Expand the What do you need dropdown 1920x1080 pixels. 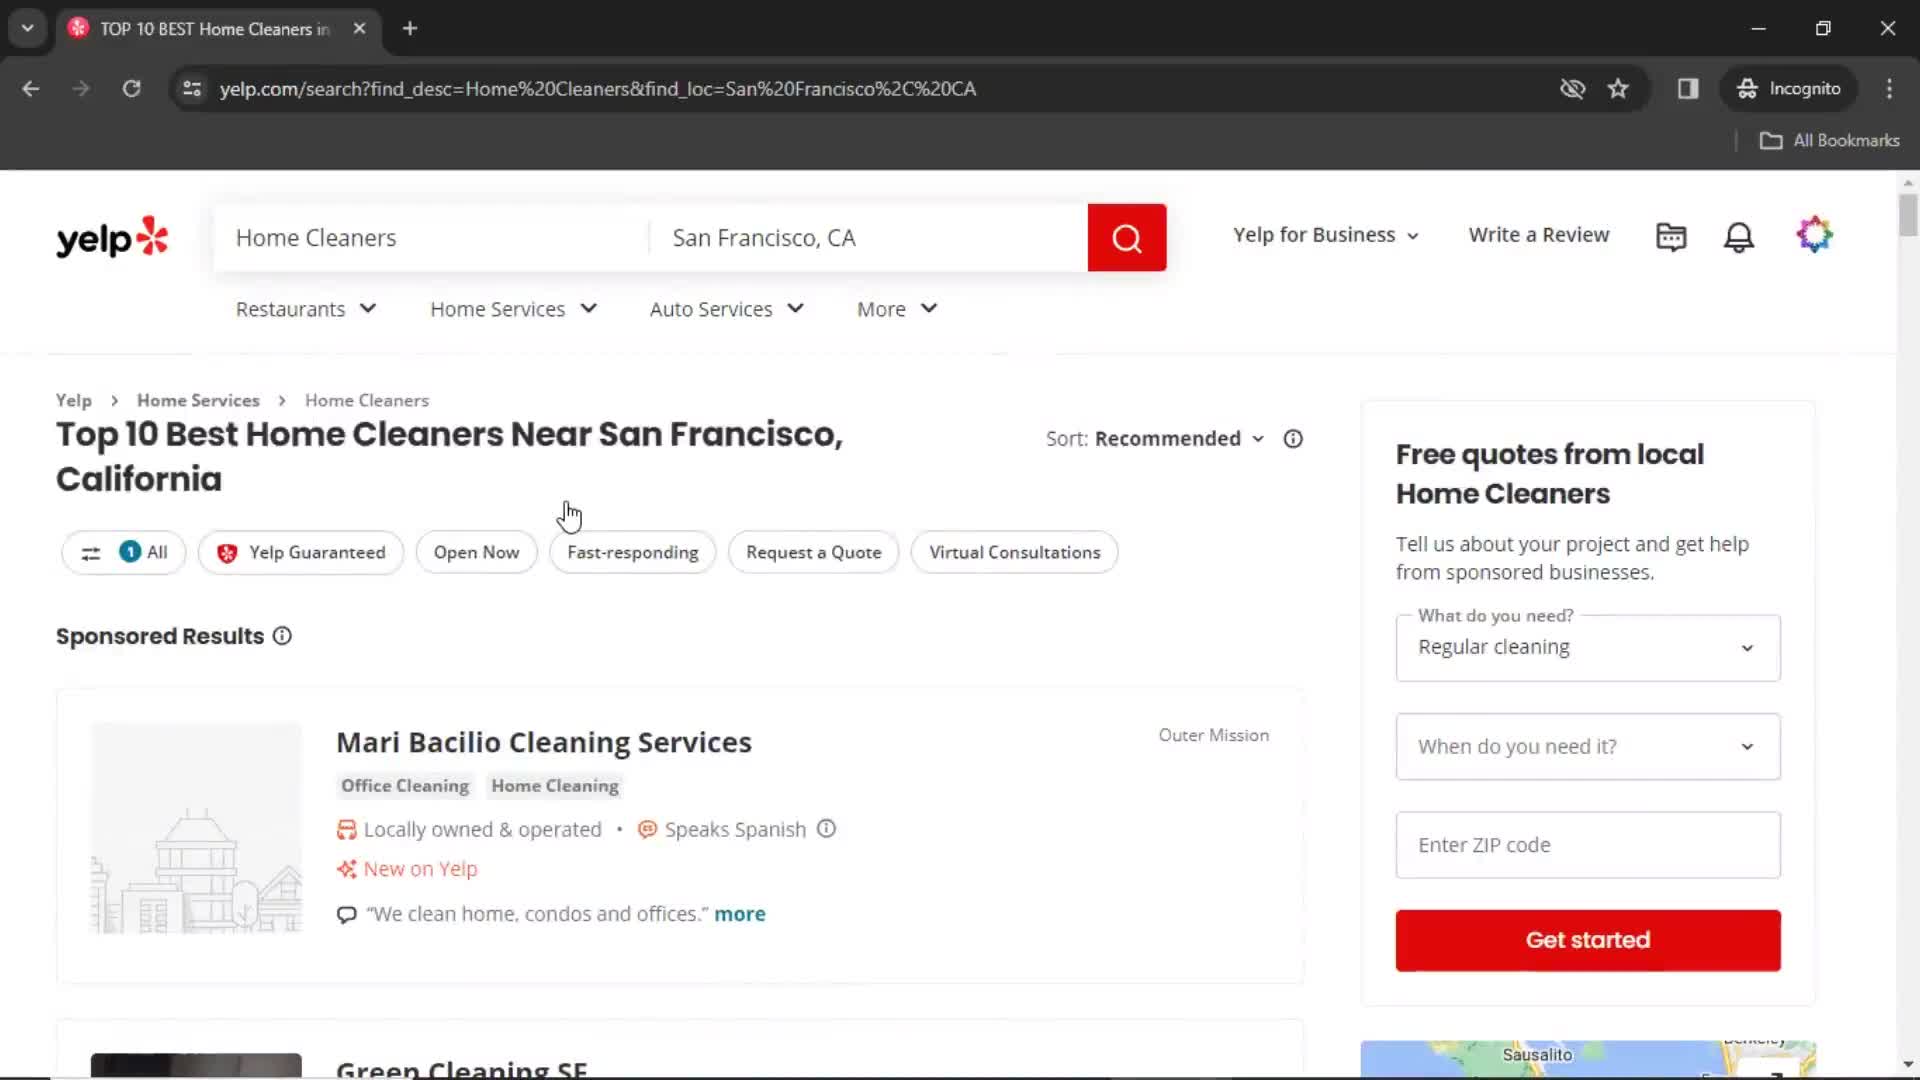coord(1588,646)
